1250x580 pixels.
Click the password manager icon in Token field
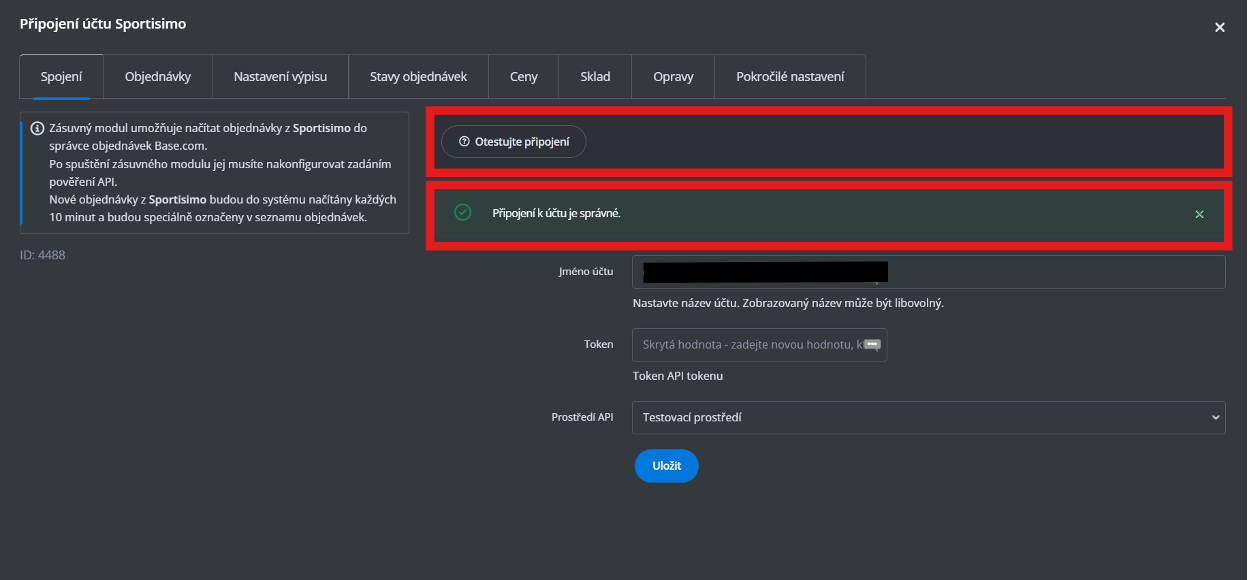(x=872, y=344)
